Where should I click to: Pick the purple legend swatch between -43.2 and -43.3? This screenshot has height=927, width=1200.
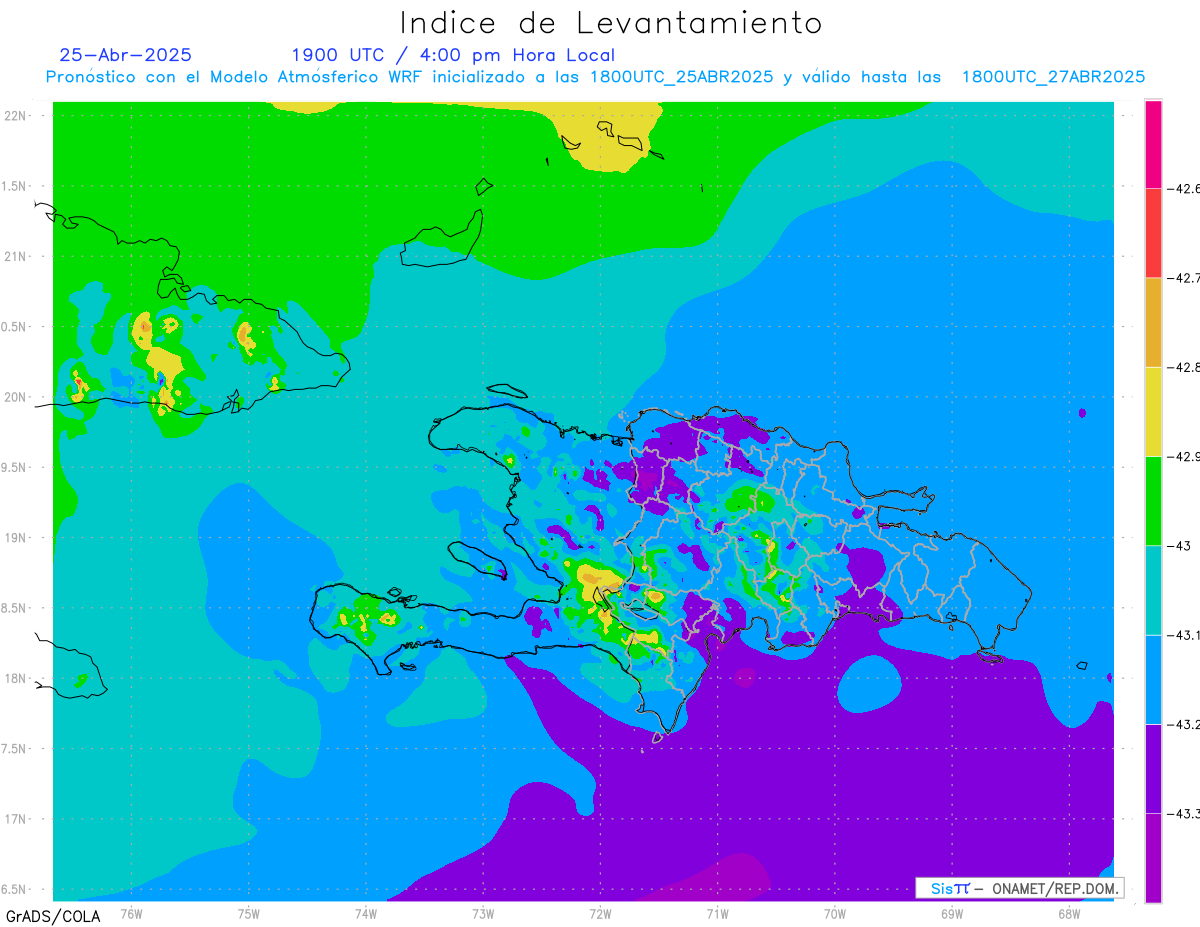tap(1153, 768)
